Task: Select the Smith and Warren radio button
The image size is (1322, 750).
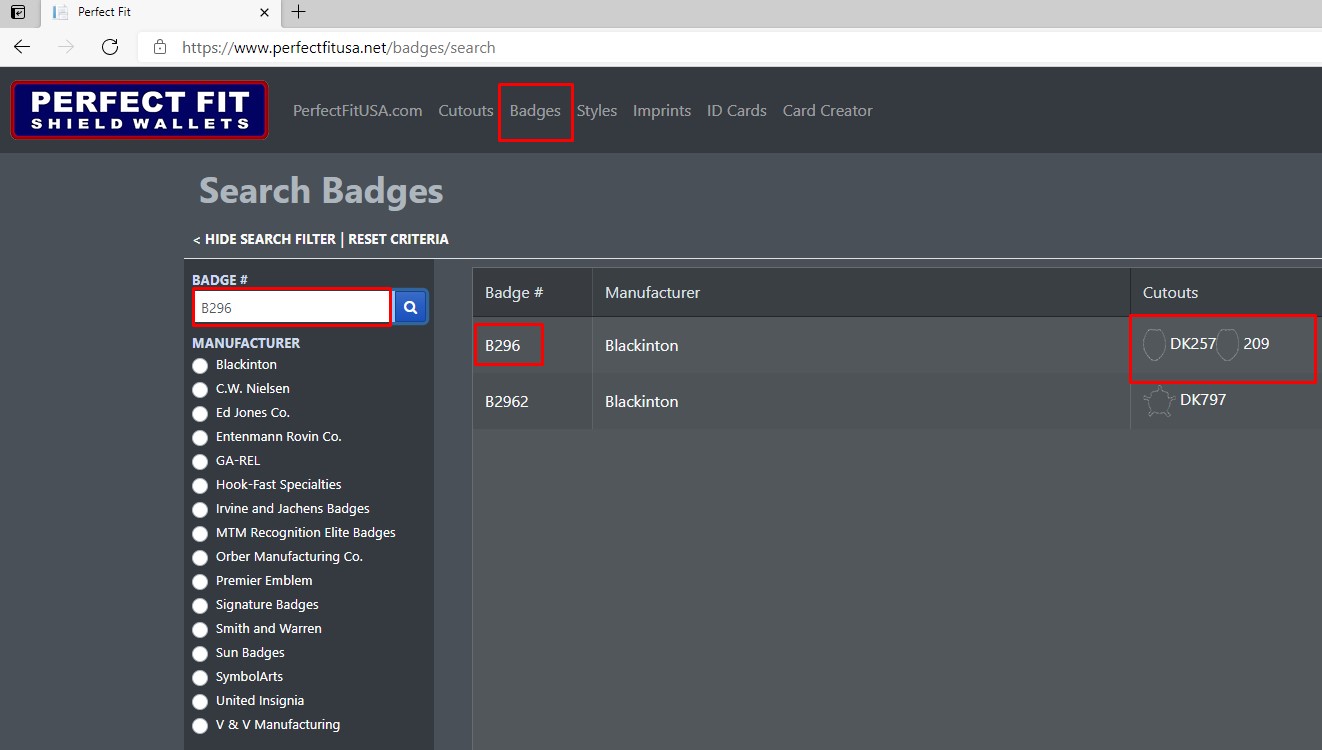Action: (200, 630)
